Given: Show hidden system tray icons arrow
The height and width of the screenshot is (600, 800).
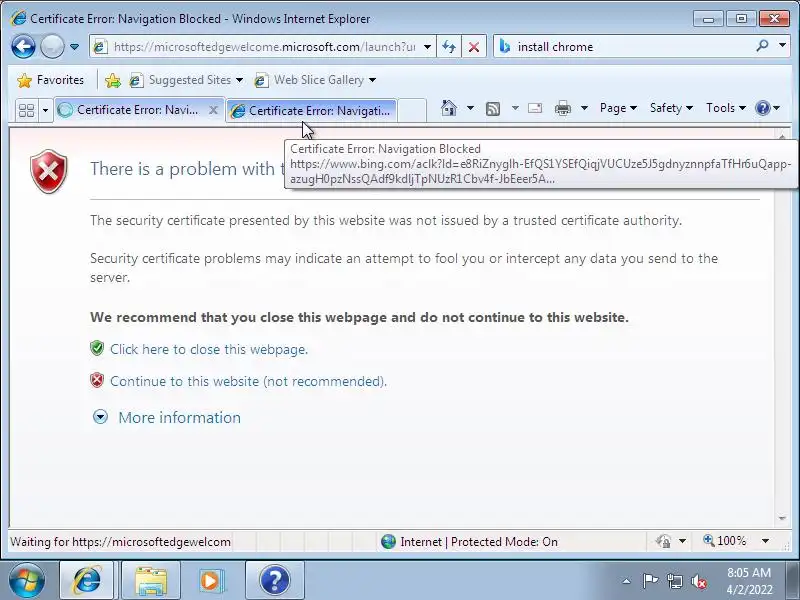Looking at the screenshot, I should [627, 581].
